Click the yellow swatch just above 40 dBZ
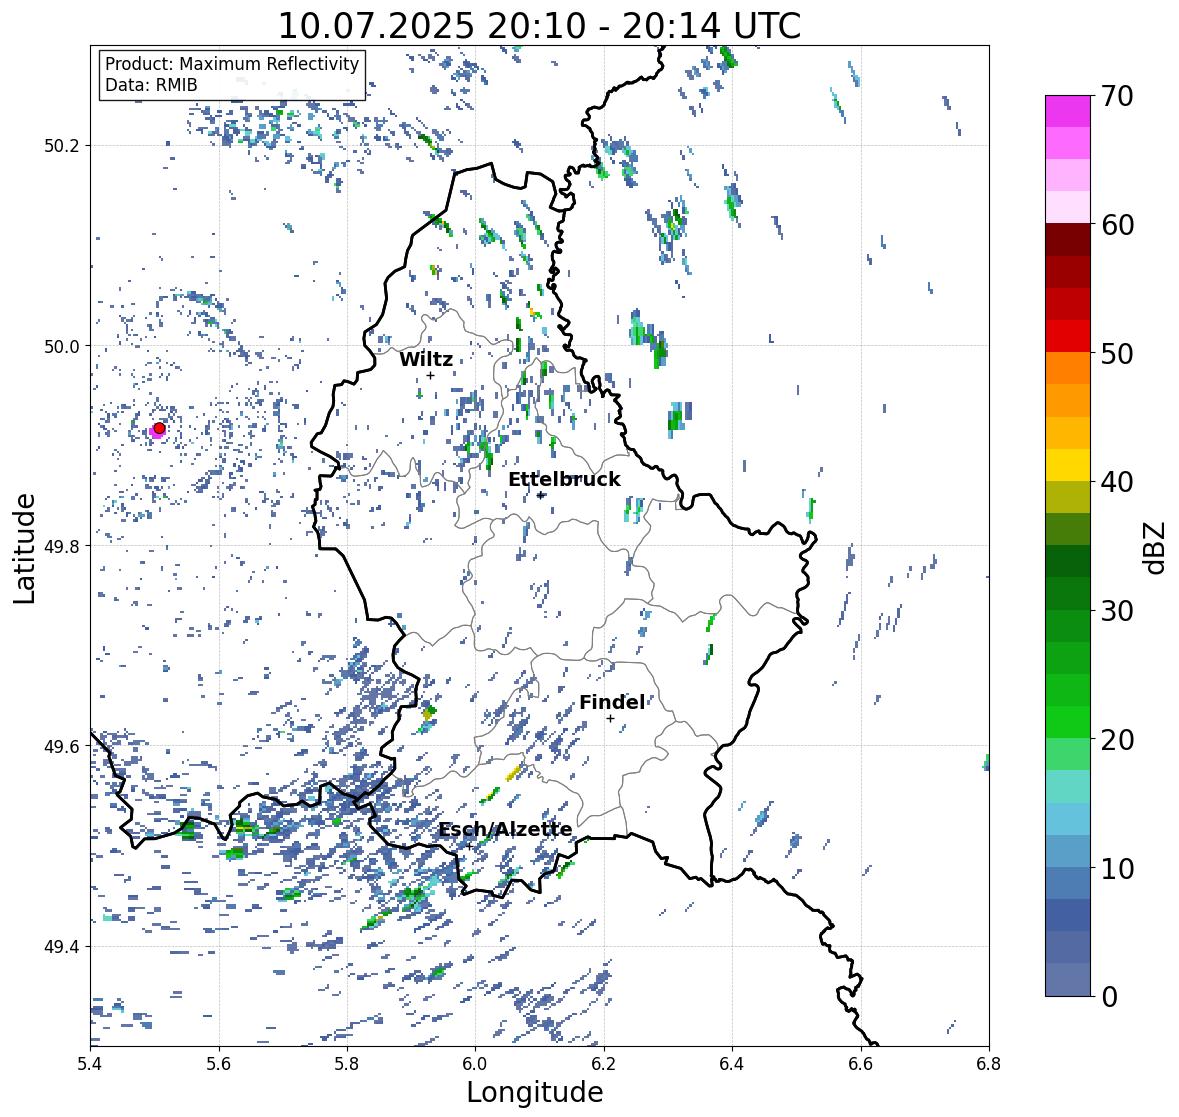1179x1117 pixels. [x=1068, y=465]
